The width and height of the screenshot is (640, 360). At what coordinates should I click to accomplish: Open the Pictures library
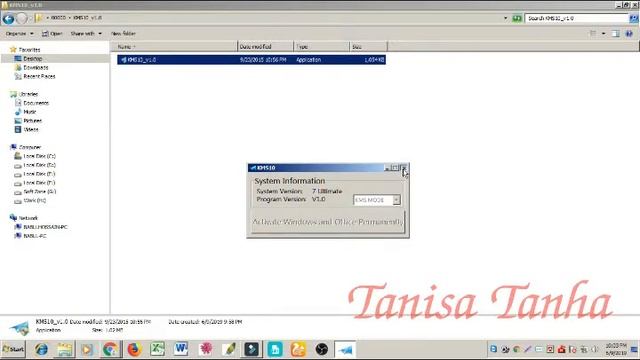point(28,121)
